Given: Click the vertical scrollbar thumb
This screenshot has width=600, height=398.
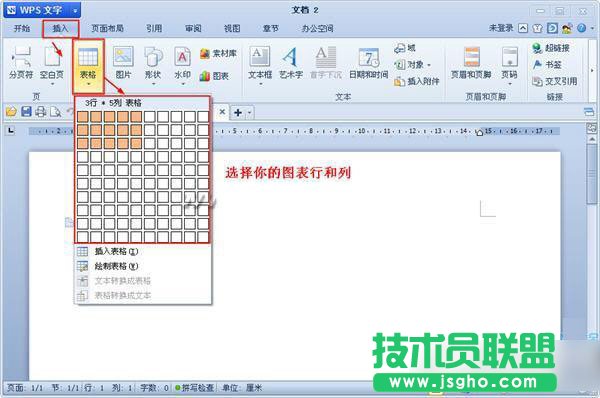Looking at the screenshot, I should coord(592,174).
